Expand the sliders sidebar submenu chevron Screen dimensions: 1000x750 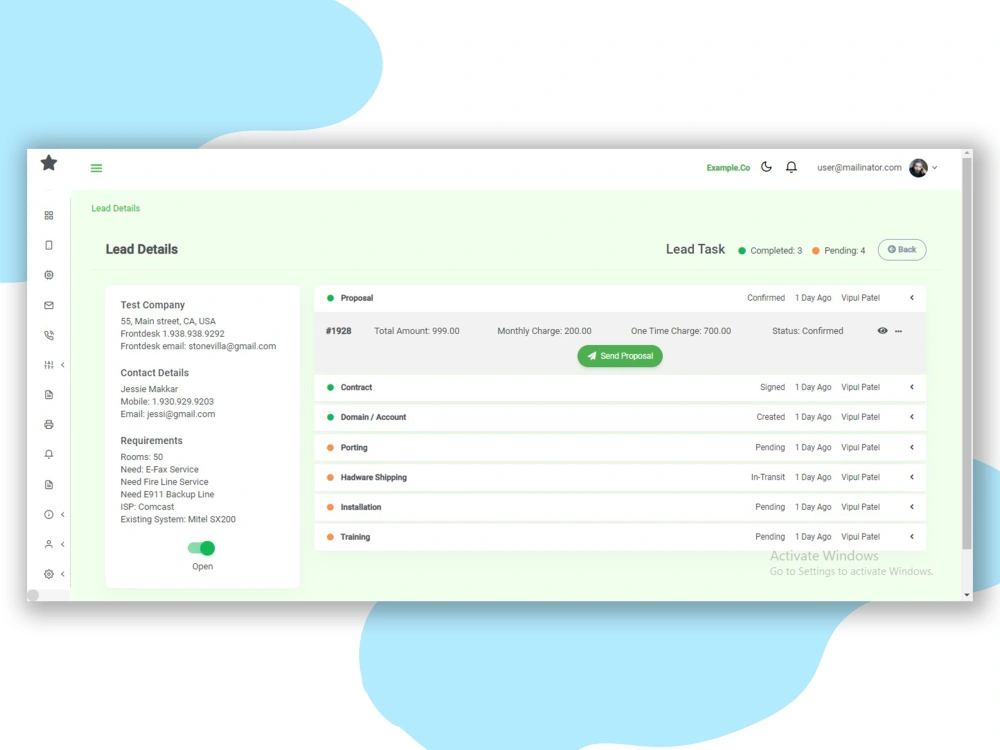pyautogui.click(x=62, y=365)
